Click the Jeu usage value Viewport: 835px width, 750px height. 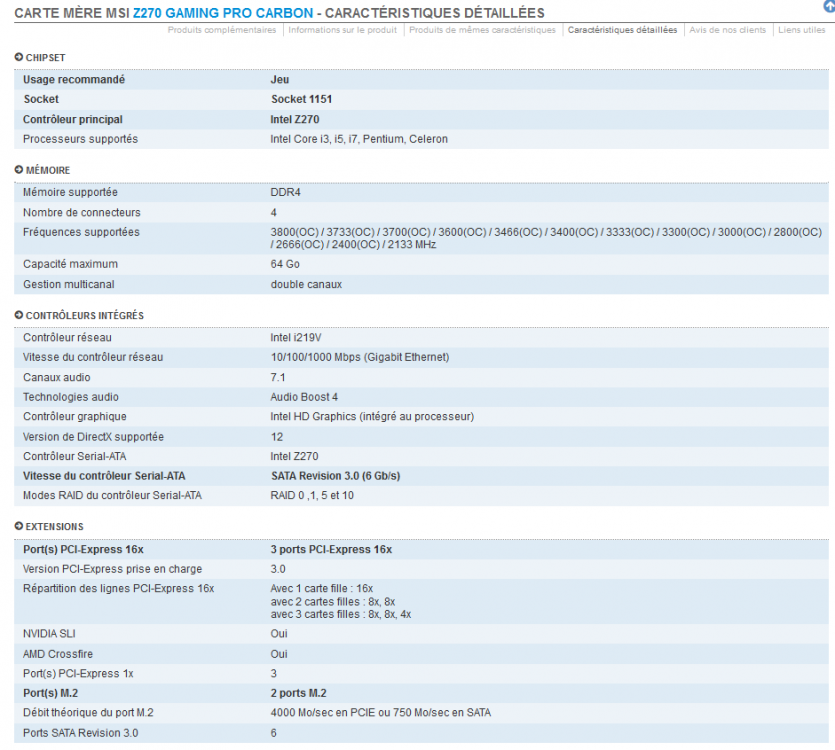(280, 79)
